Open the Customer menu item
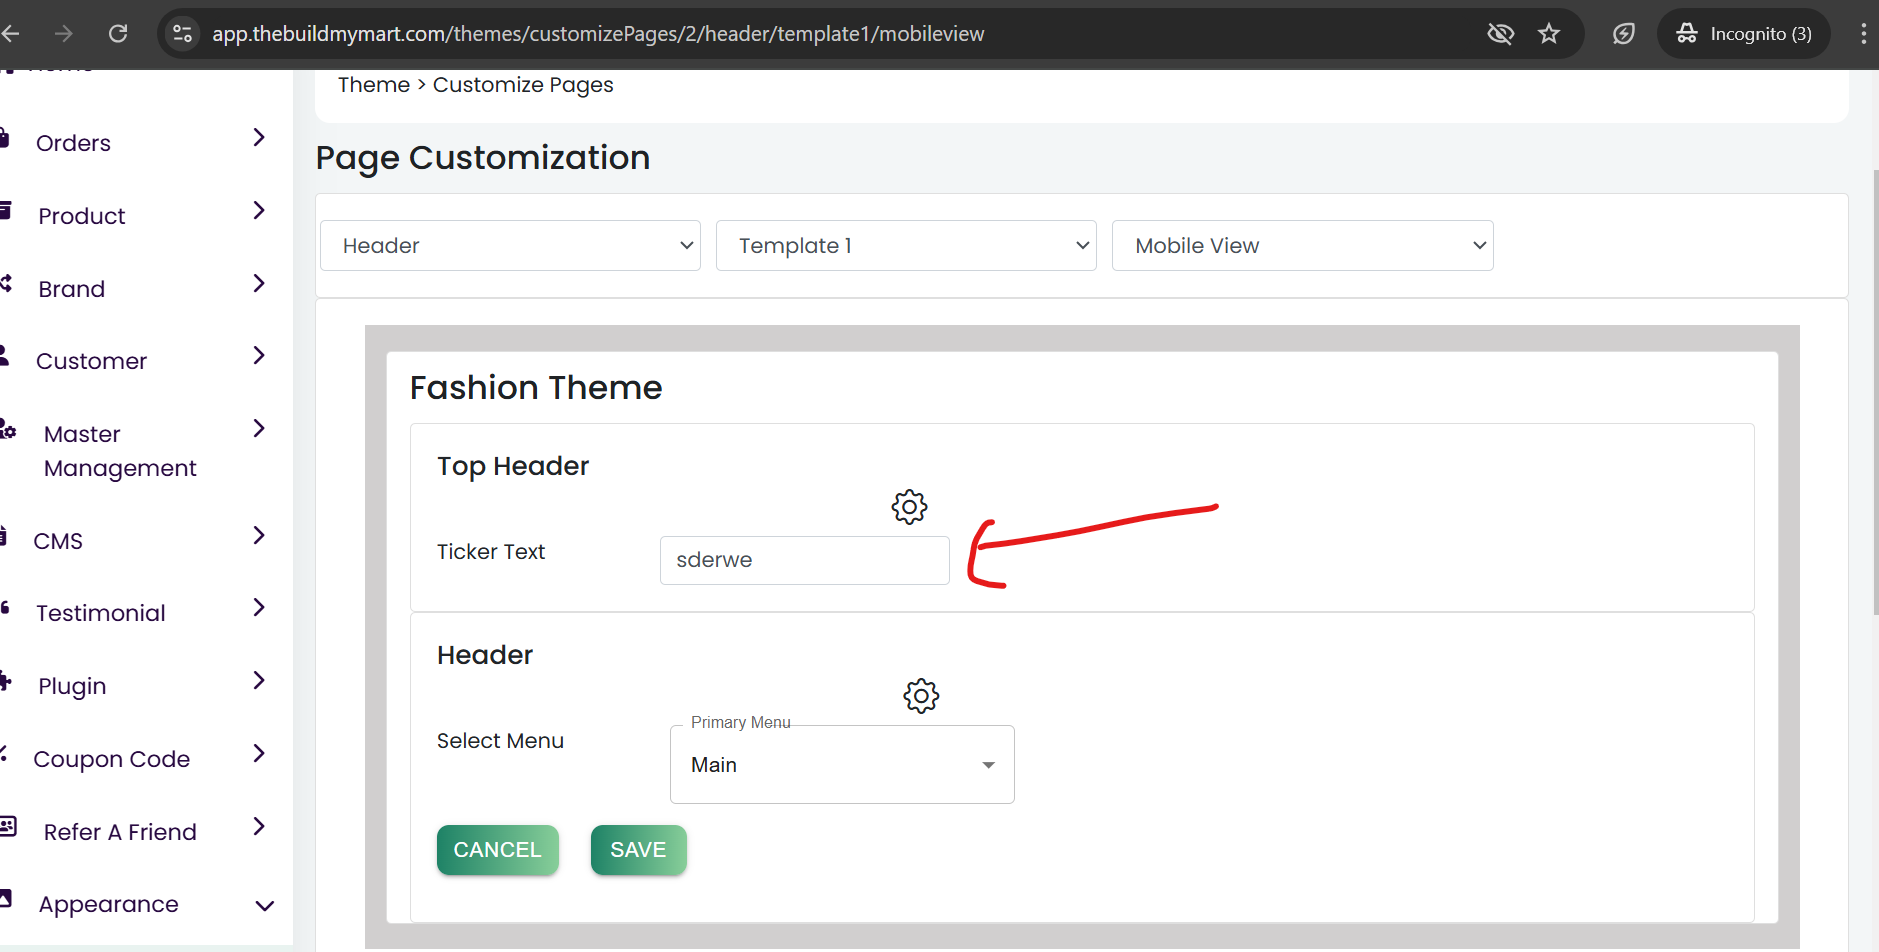The image size is (1879, 952). (x=91, y=361)
